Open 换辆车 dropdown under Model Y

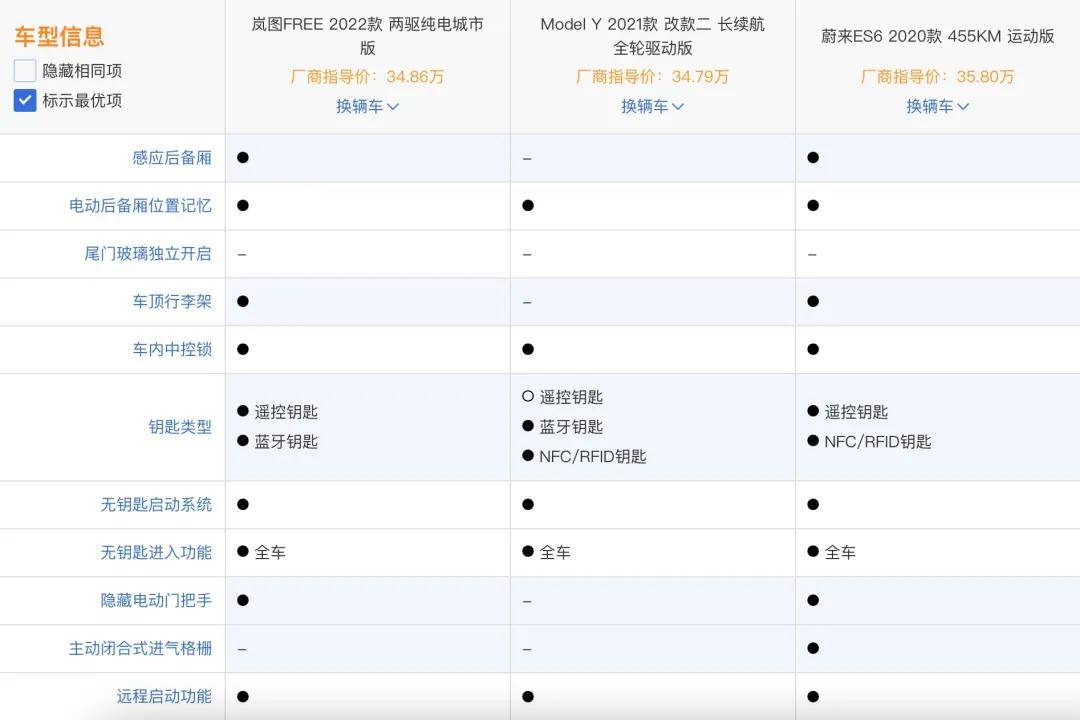(652, 106)
